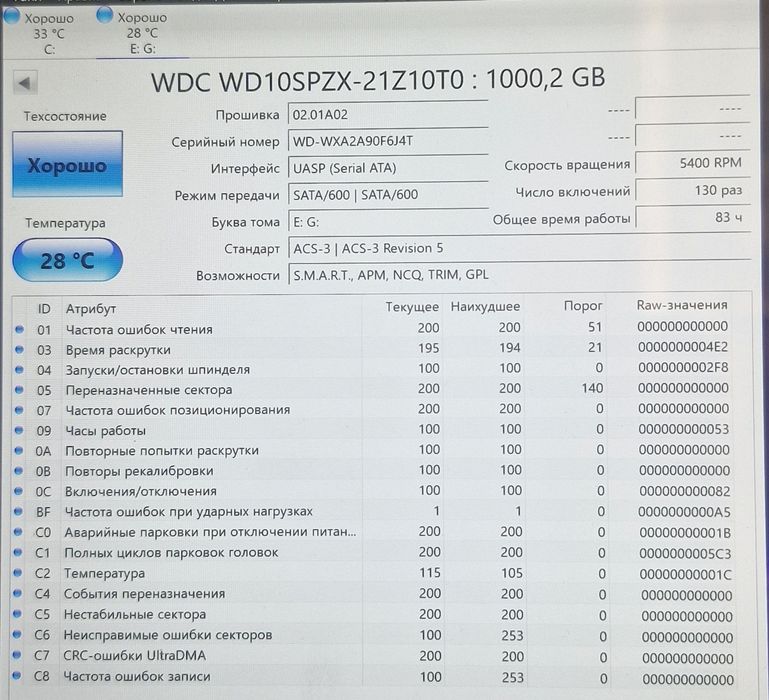Click raw value 0000000000A5
The image size is (769, 700).
tap(684, 512)
